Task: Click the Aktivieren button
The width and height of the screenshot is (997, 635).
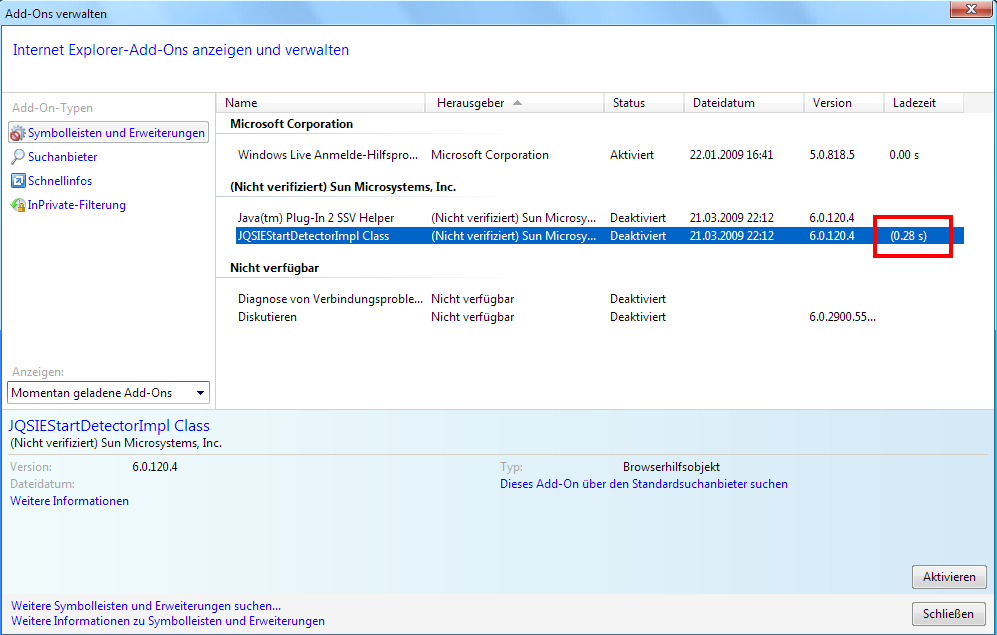Action: pos(949,577)
